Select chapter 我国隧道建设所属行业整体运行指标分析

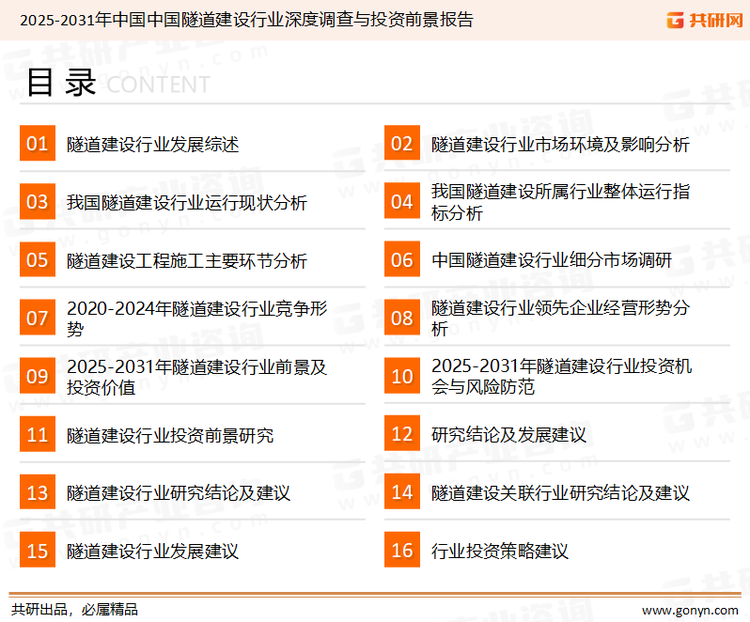point(560,202)
